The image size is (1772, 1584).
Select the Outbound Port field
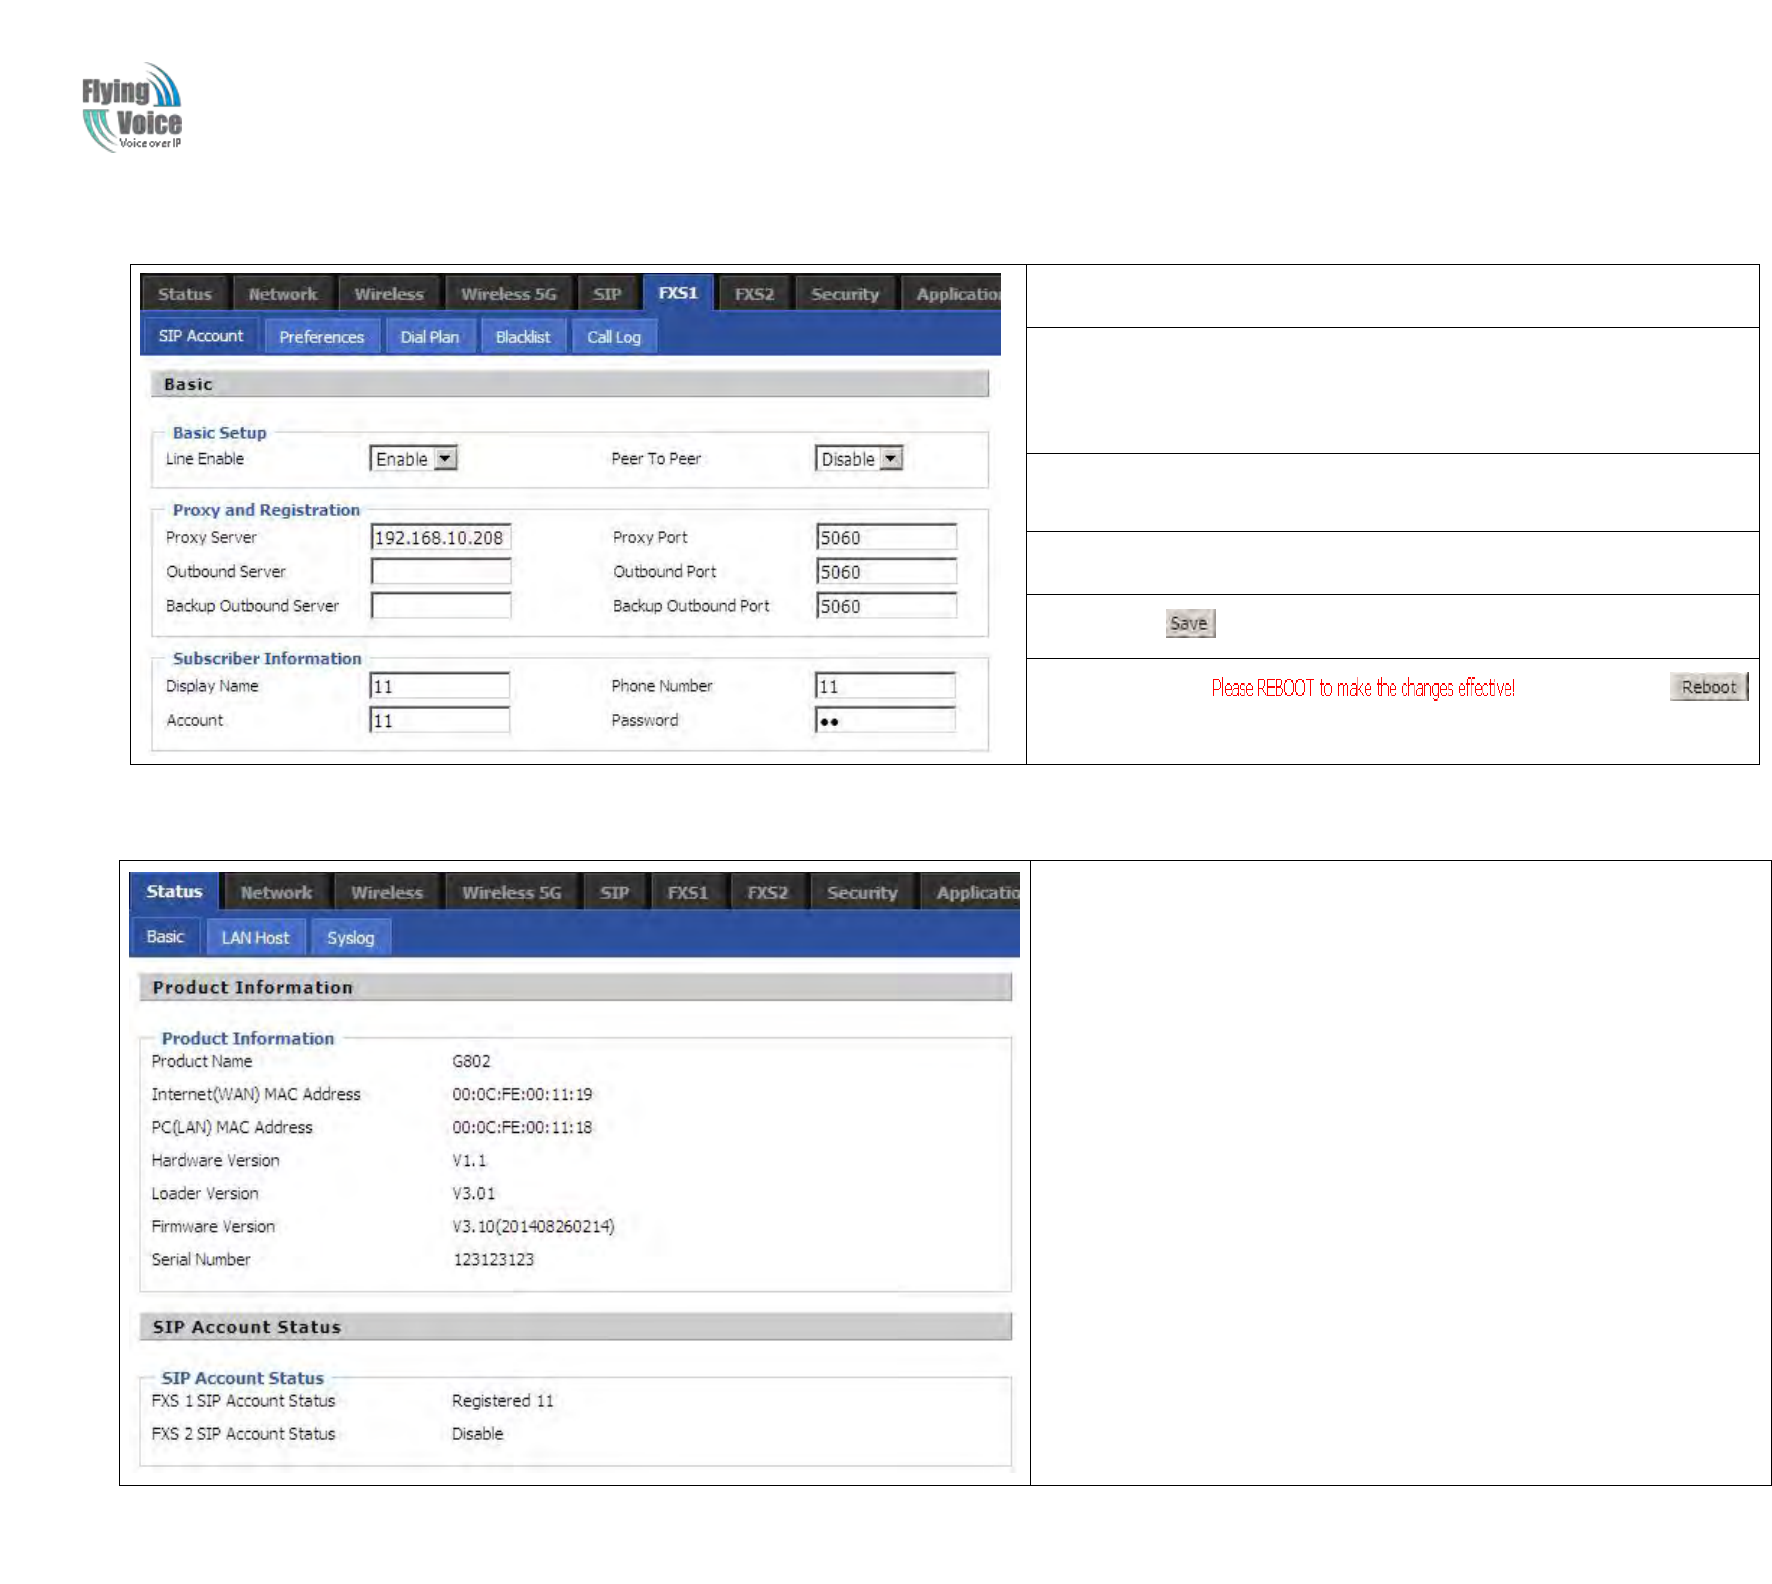tap(886, 572)
